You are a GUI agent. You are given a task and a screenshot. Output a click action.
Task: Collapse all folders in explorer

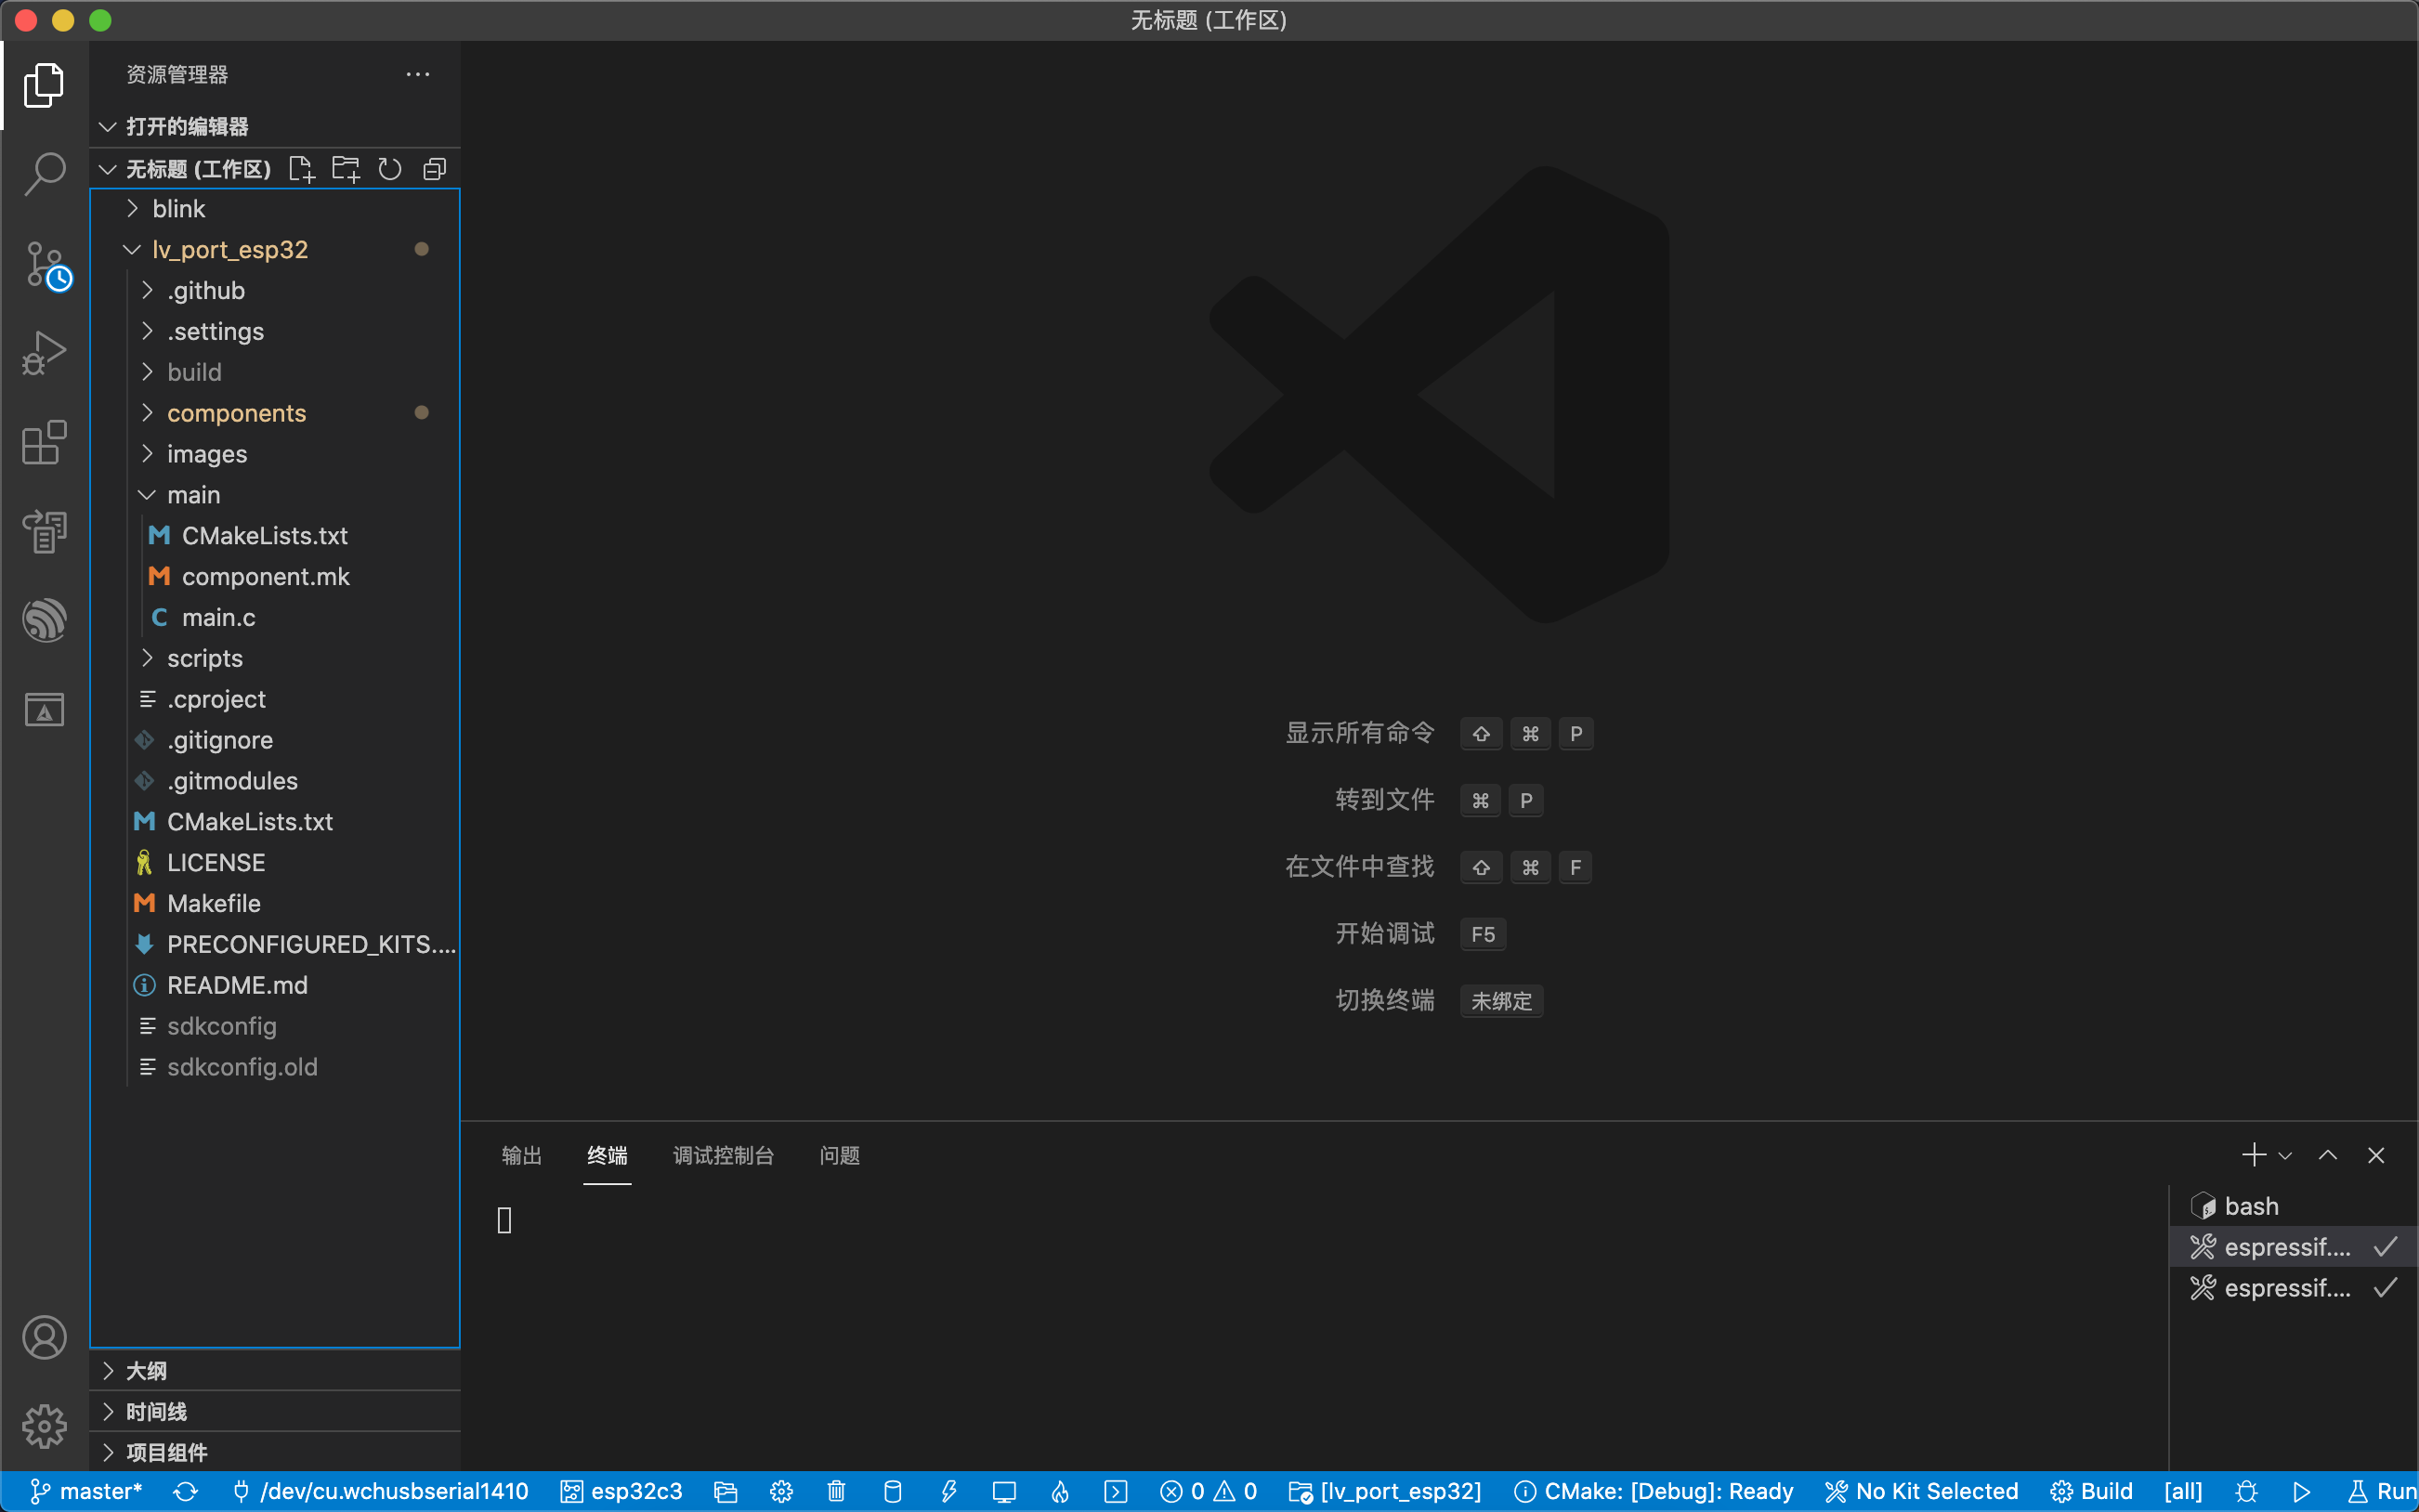(x=434, y=169)
